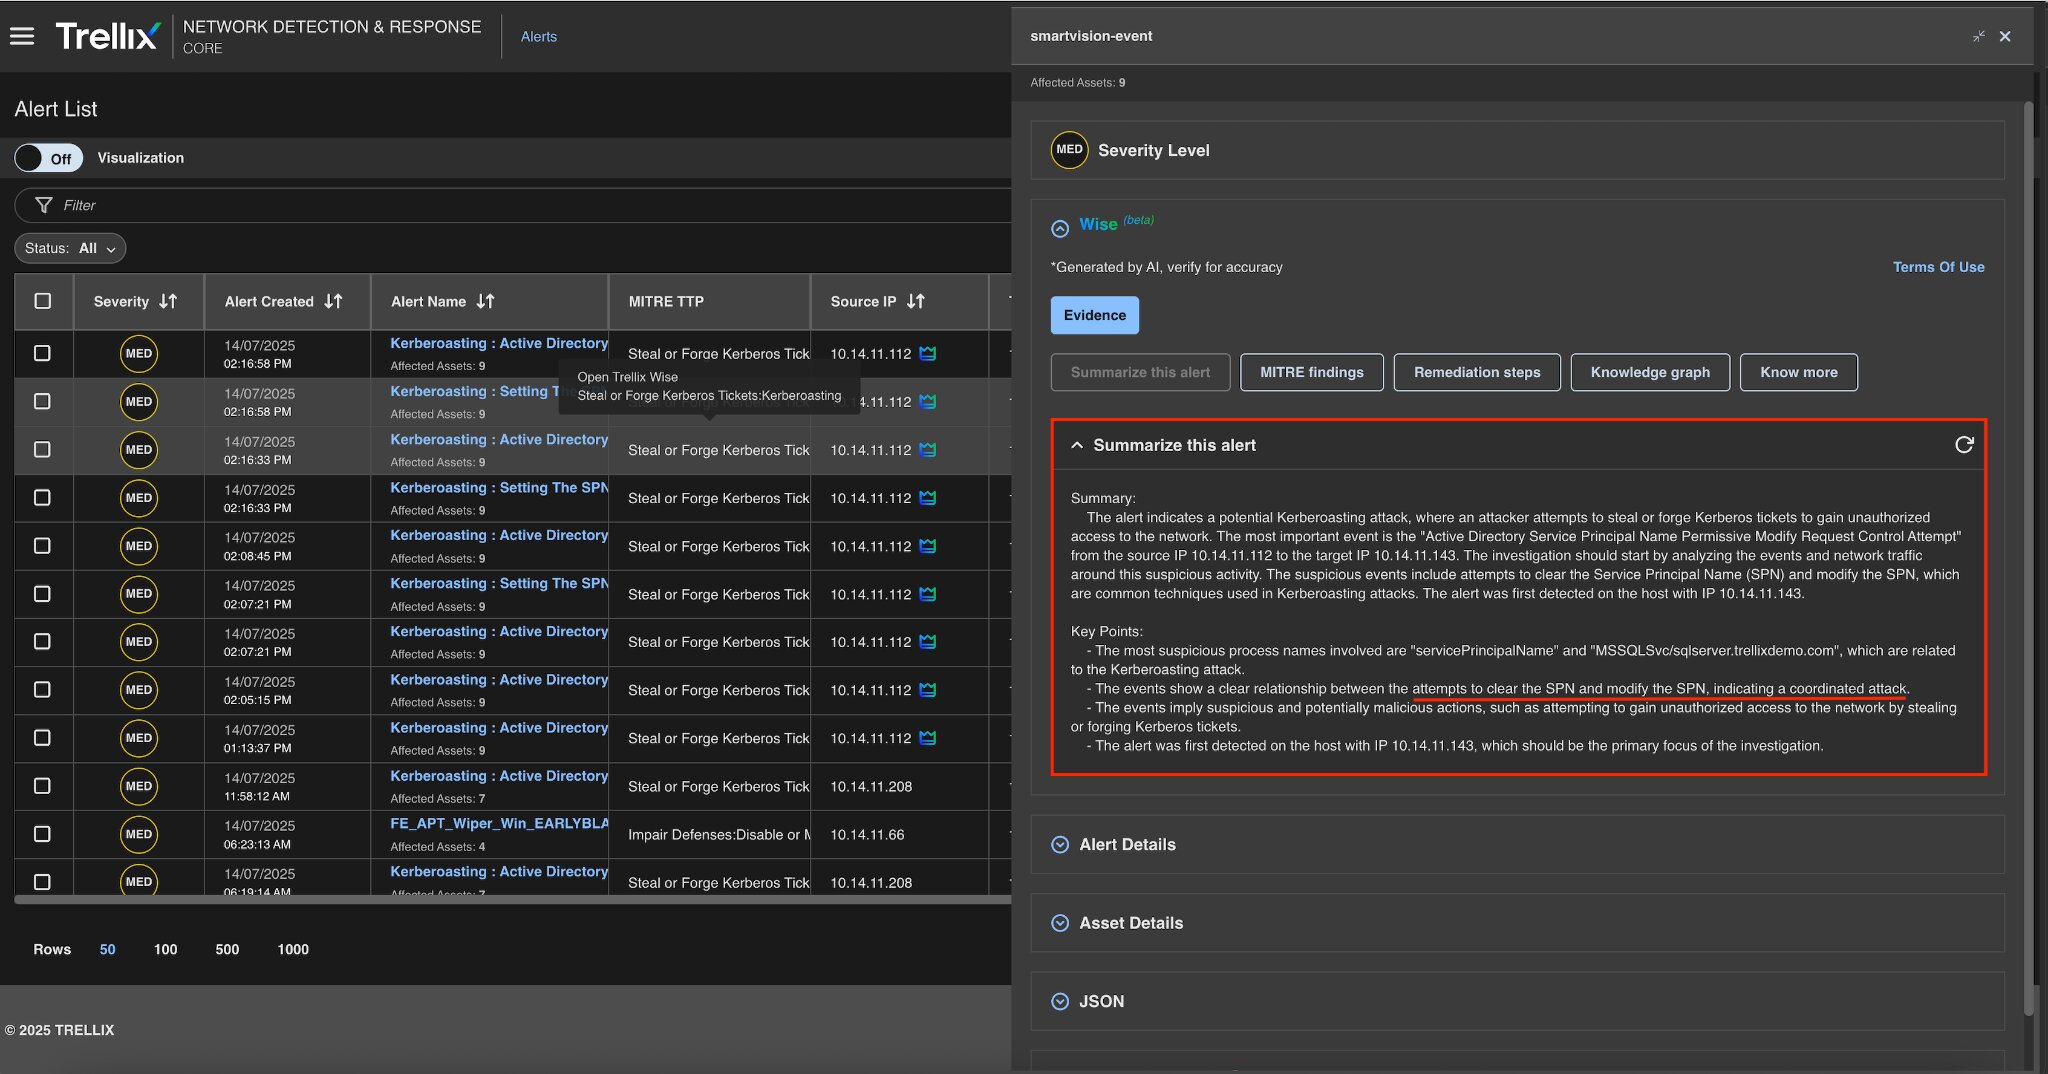Open the MITRE findings tab
Image resolution: width=2048 pixels, height=1074 pixels.
(1311, 372)
